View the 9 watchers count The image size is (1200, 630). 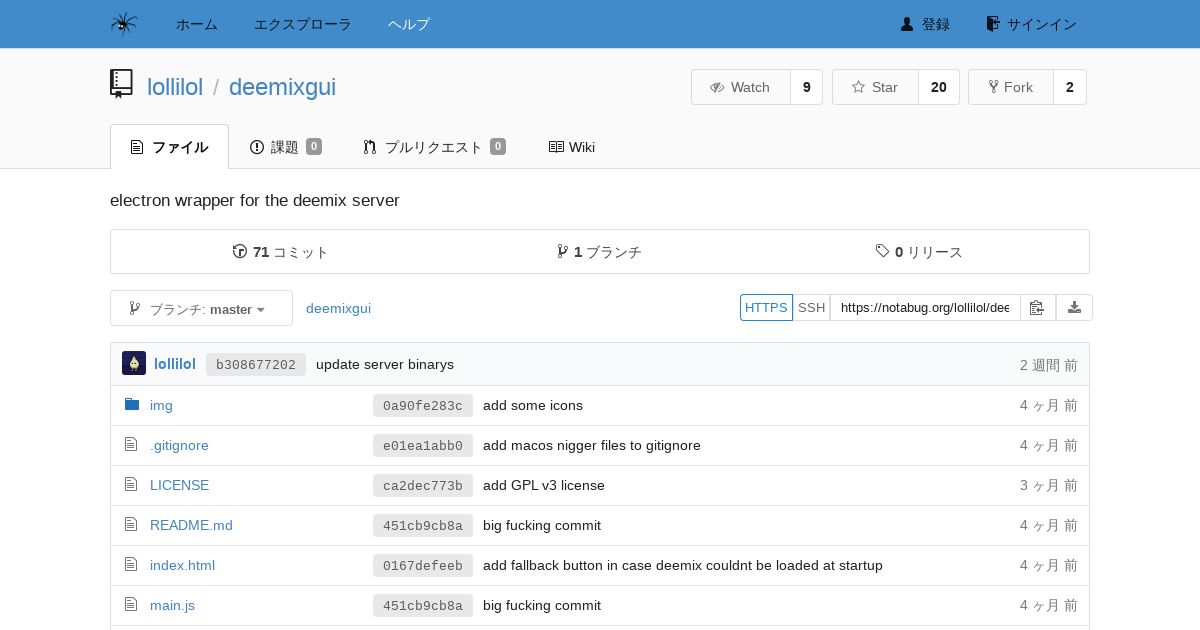807,87
